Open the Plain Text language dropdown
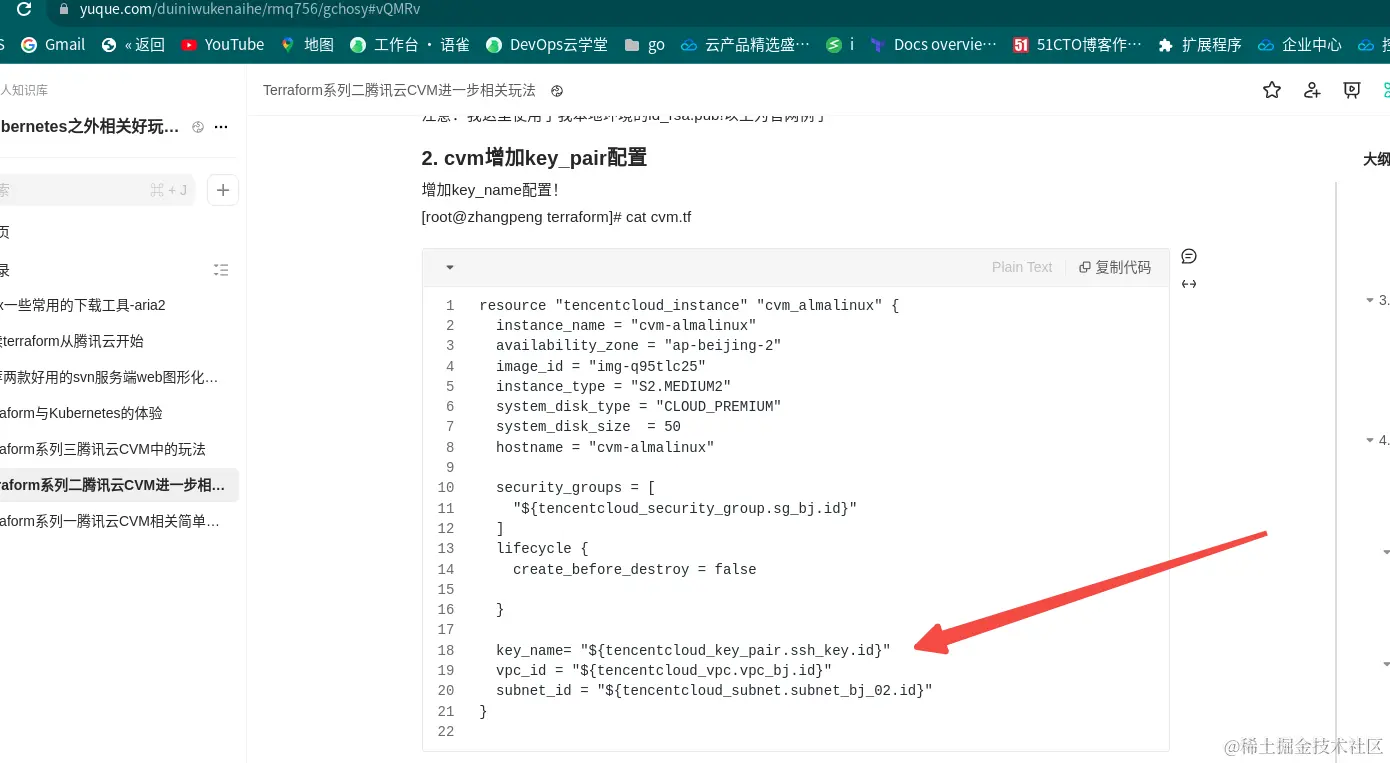The height and width of the screenshot is (763, 1390). click(1022, 267)
